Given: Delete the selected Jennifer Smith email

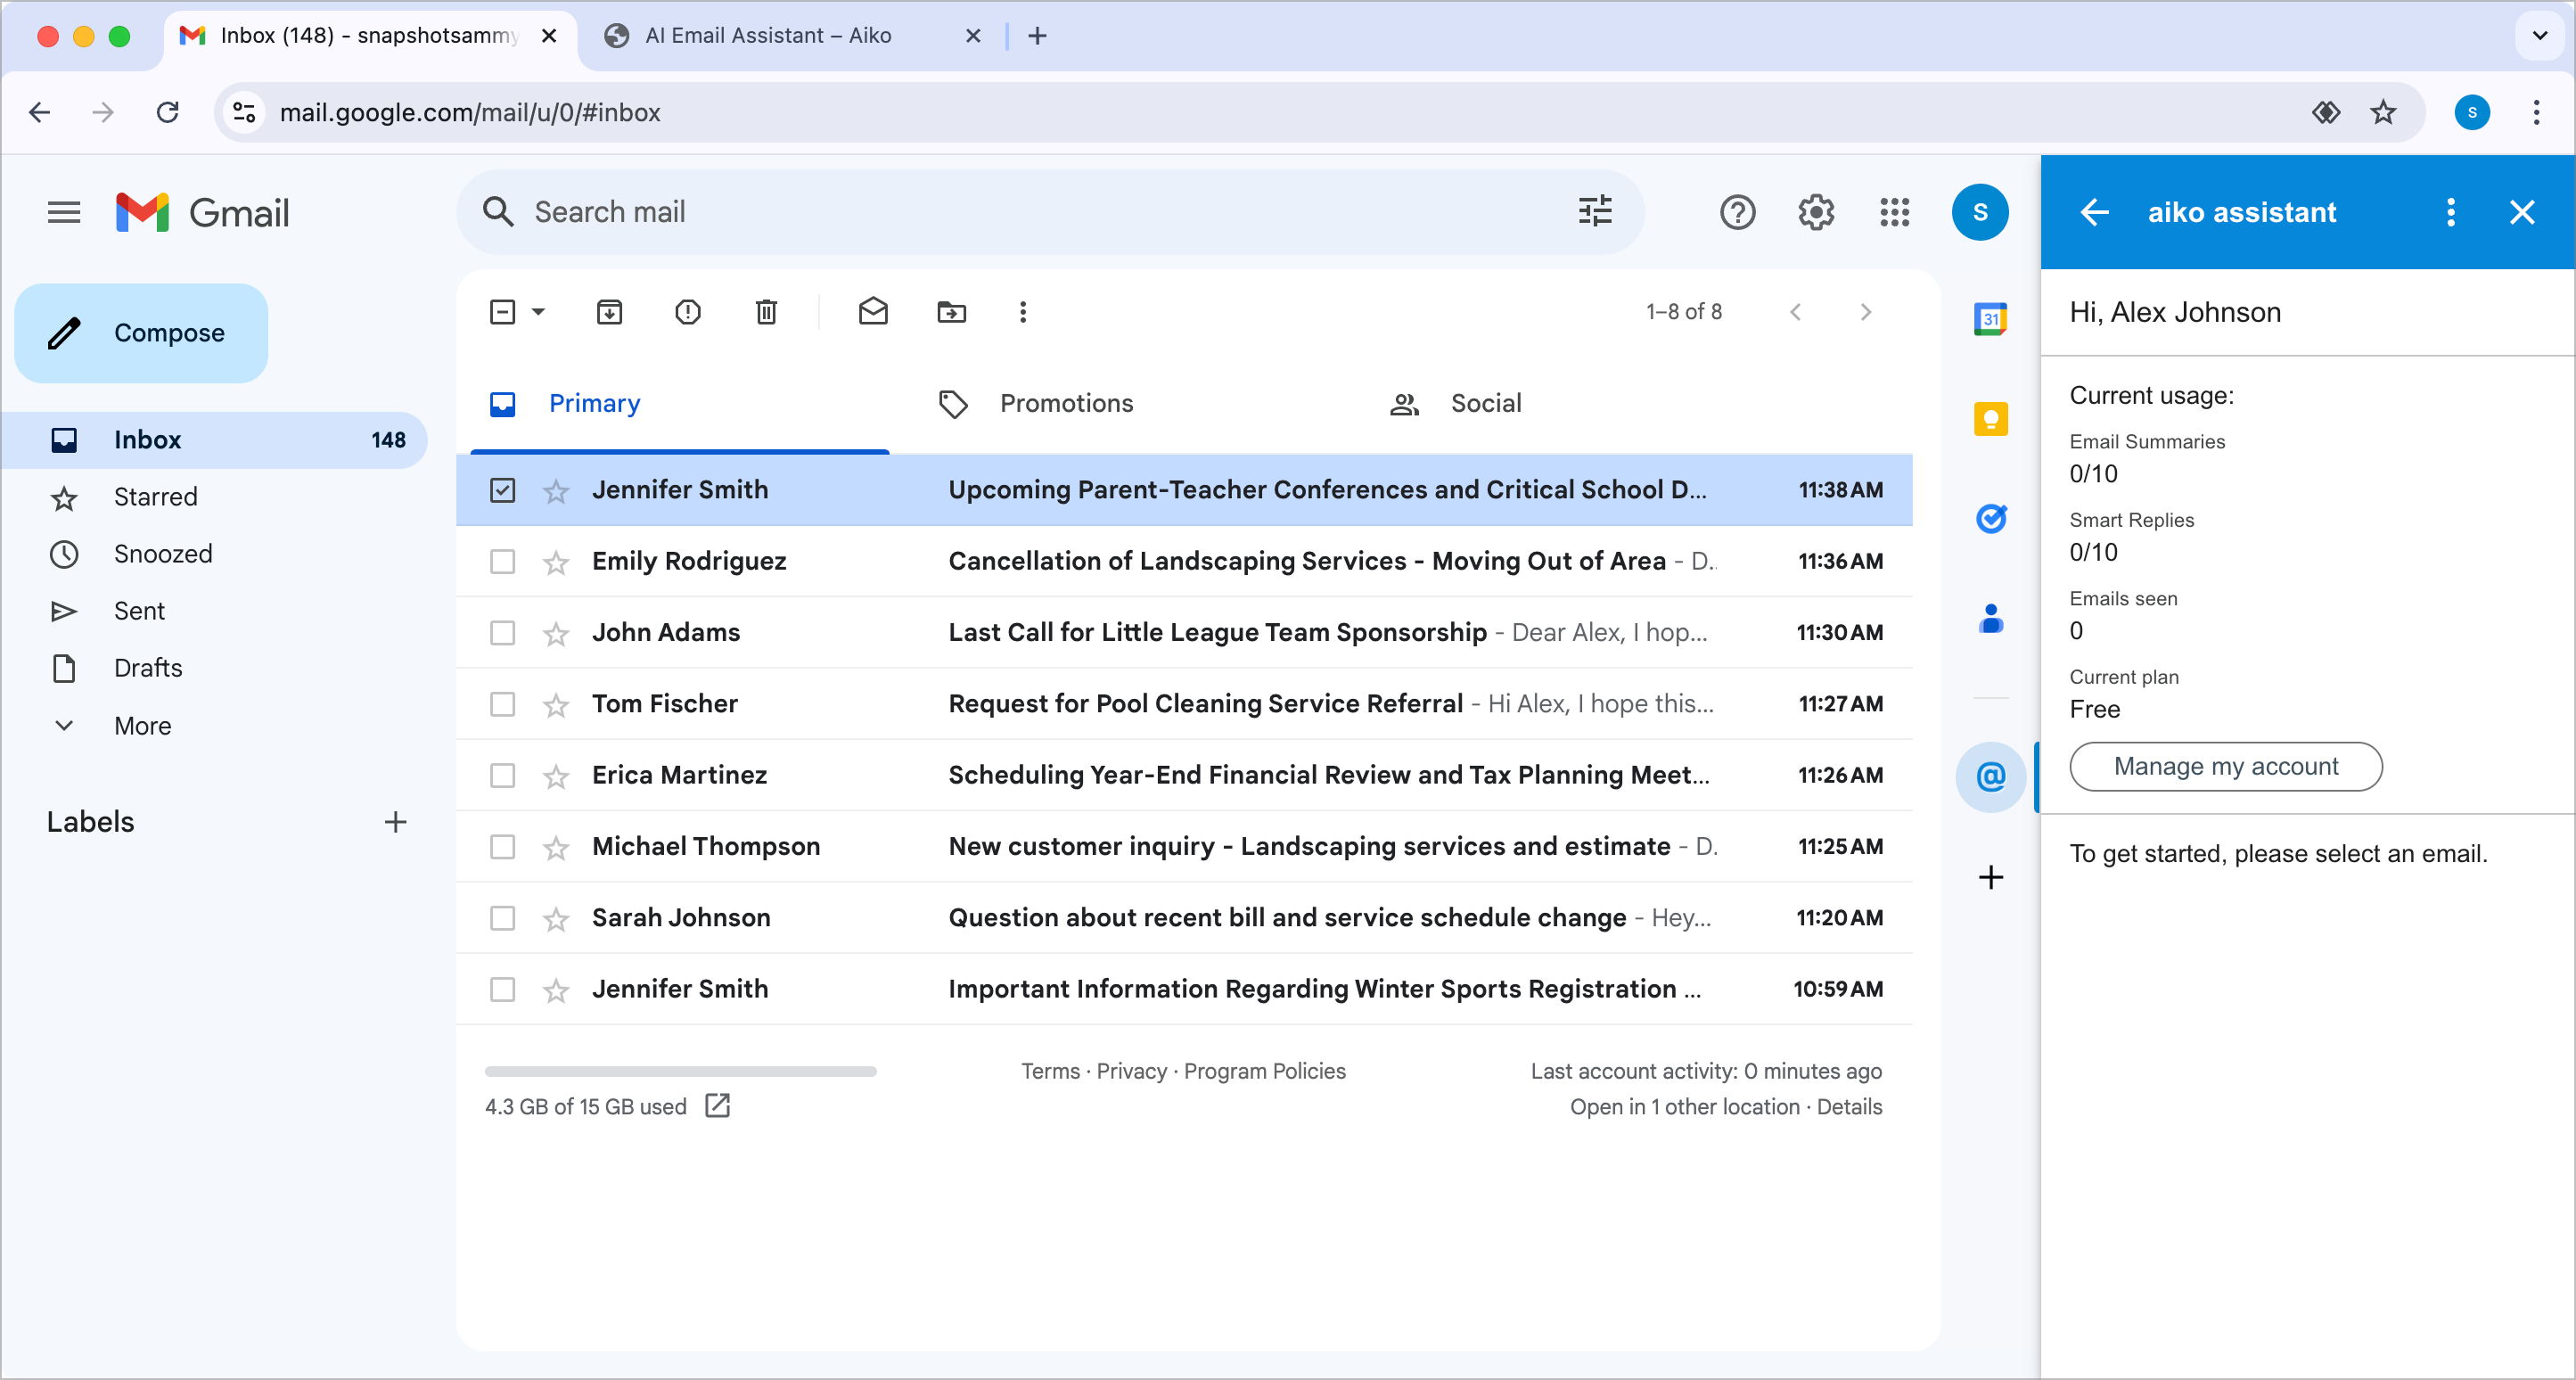Looking at the screenshot, I should coord(766,312).
